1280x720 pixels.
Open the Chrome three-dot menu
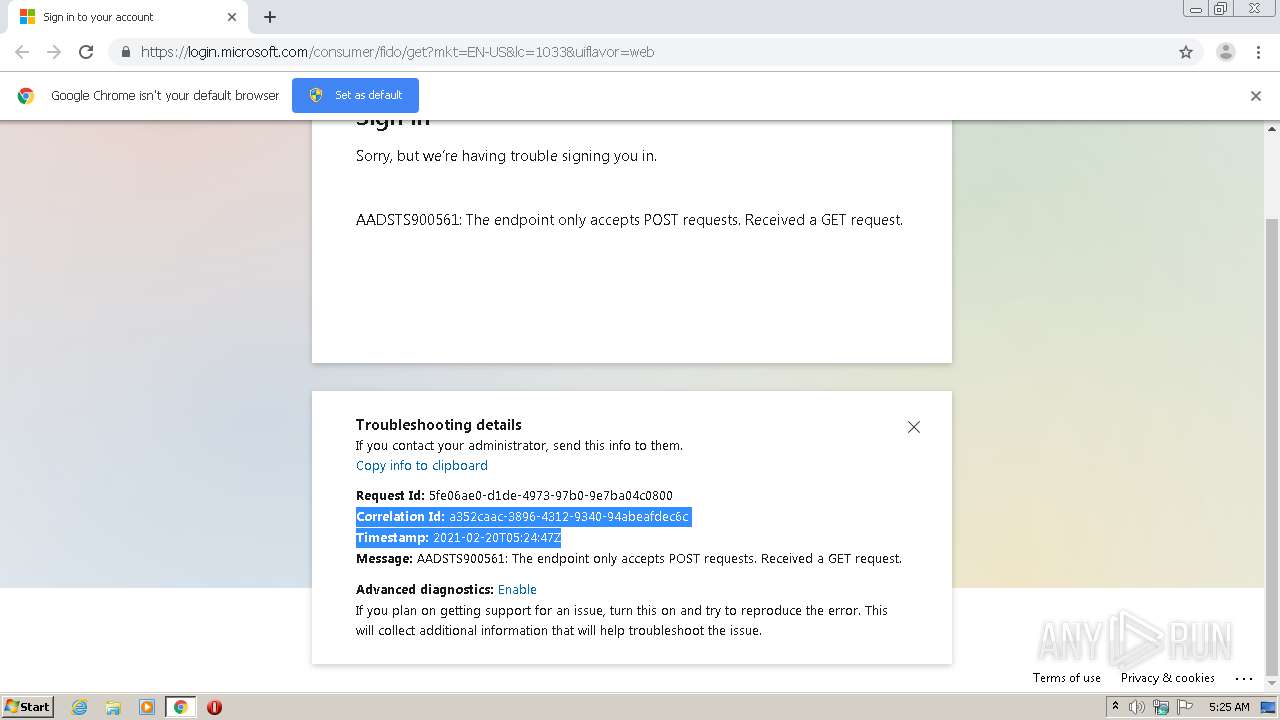[1258, 52]
